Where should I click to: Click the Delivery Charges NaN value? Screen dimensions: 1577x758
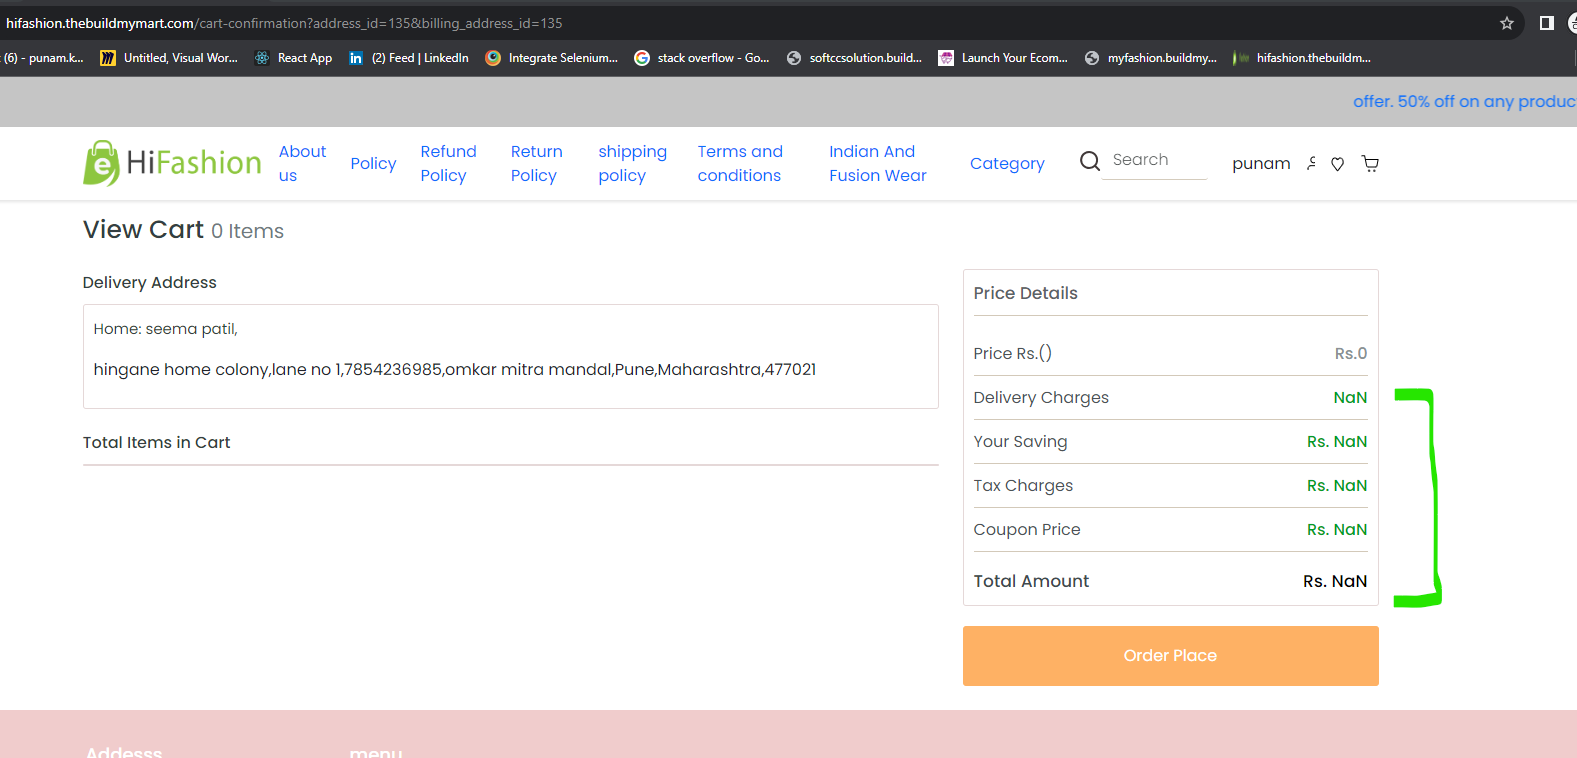[1350, 397]
